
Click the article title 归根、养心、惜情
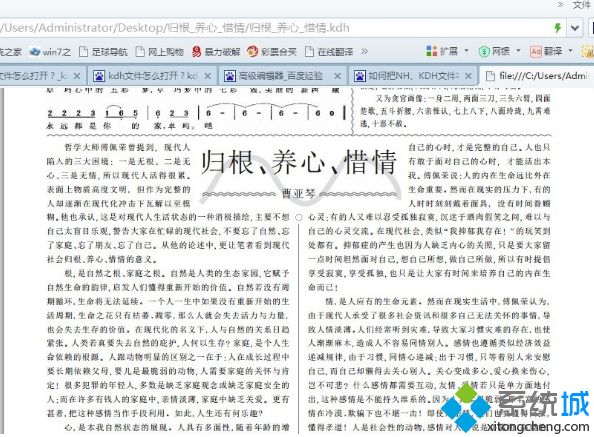point(299,162)
